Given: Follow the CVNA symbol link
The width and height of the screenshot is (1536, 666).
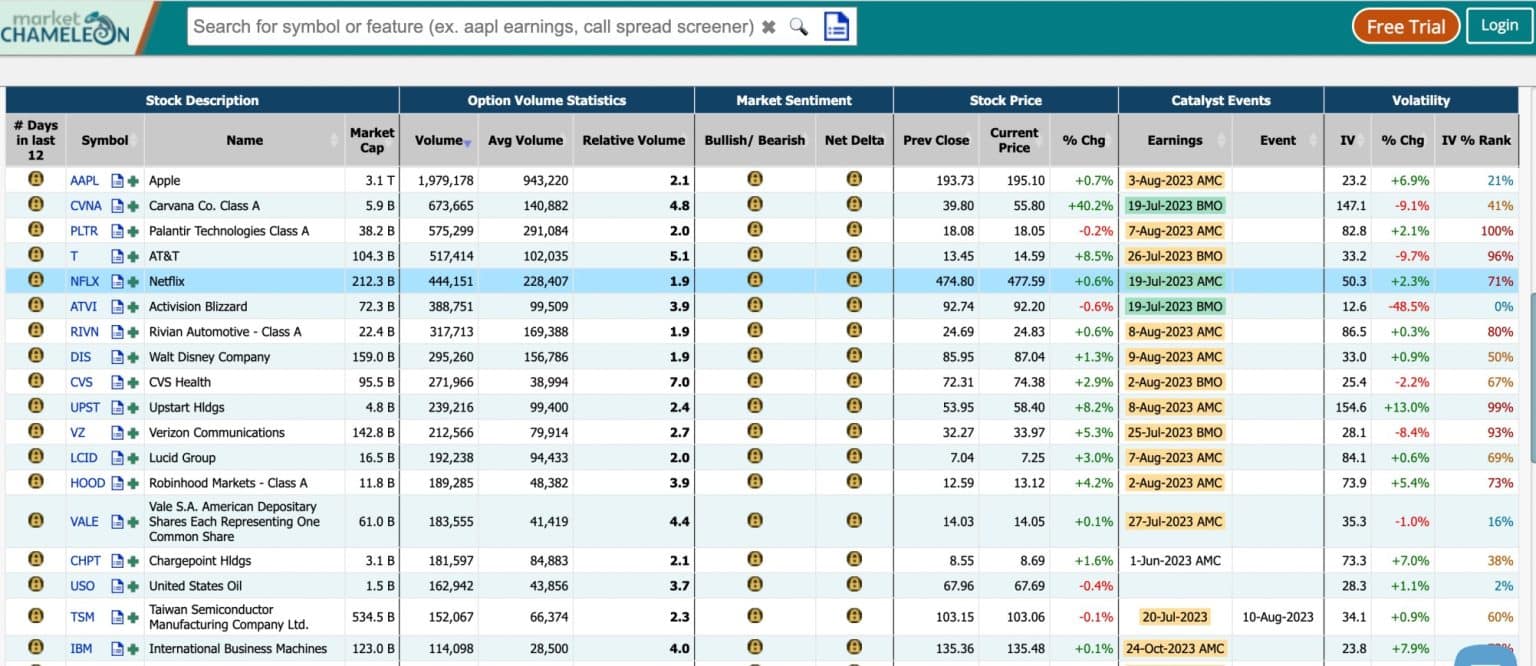Looking at the screenshot, I should [84, 205].
